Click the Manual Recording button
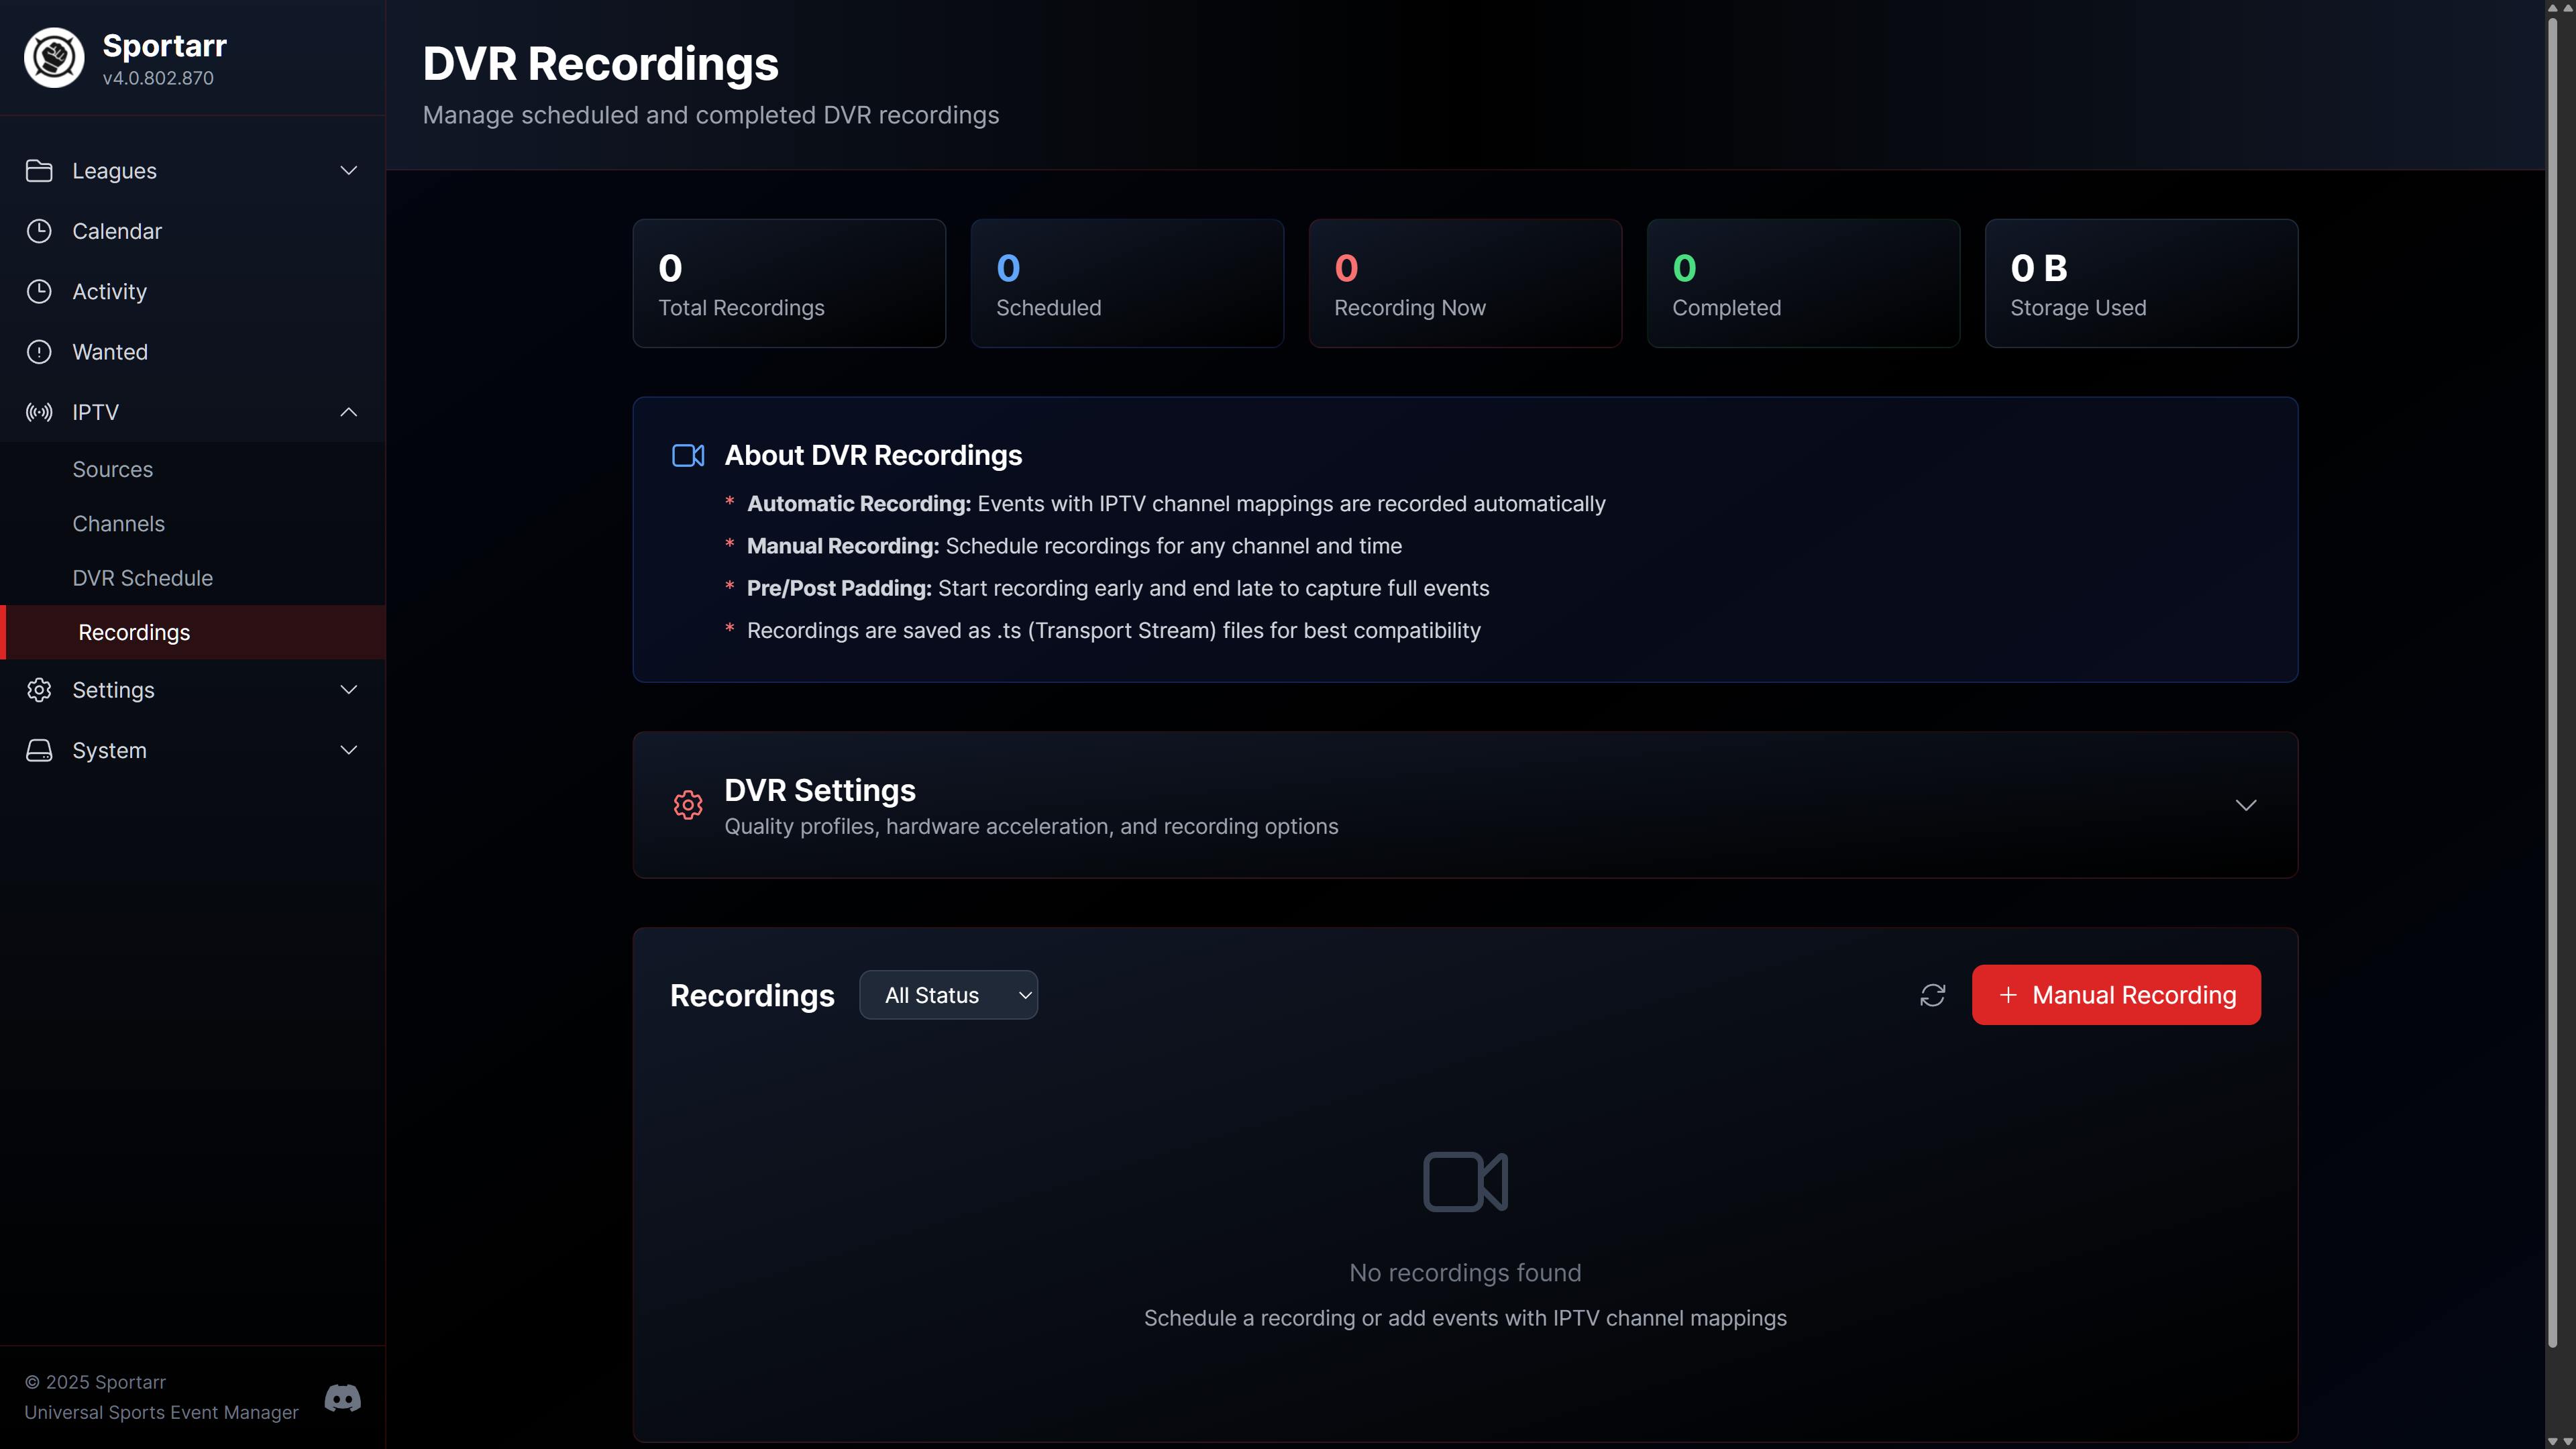The height and width of the screenshot is (1449, 2576). pos(2116,995)
